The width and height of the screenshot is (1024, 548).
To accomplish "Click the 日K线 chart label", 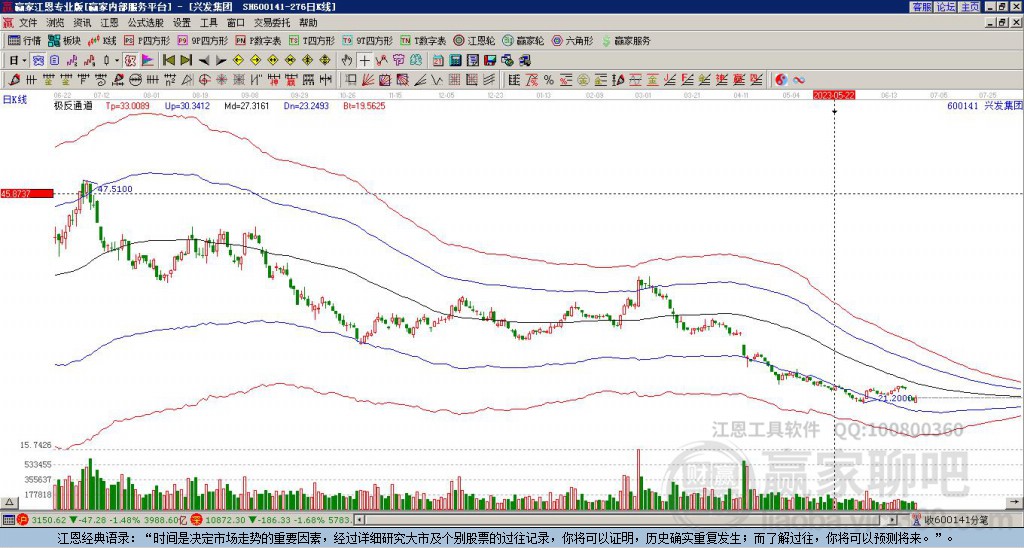I will (x=14, y=99).
